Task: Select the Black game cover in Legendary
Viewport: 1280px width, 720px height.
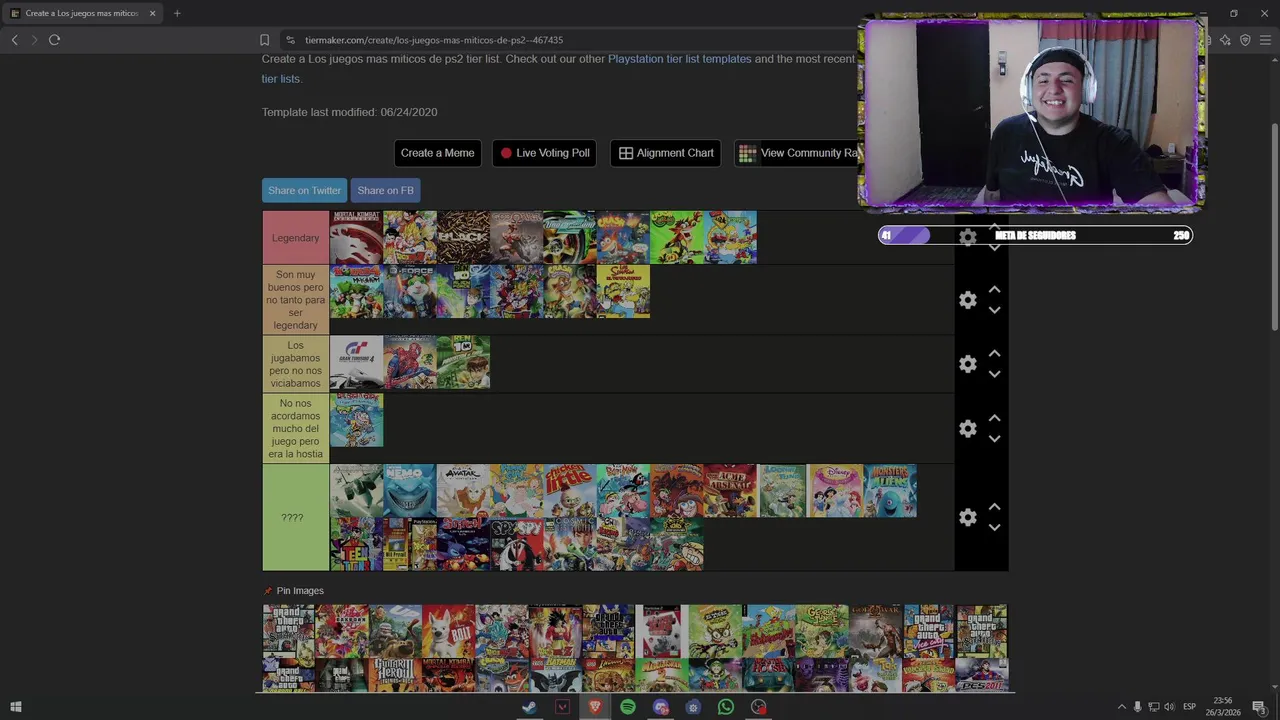Action: coord(463,237)
